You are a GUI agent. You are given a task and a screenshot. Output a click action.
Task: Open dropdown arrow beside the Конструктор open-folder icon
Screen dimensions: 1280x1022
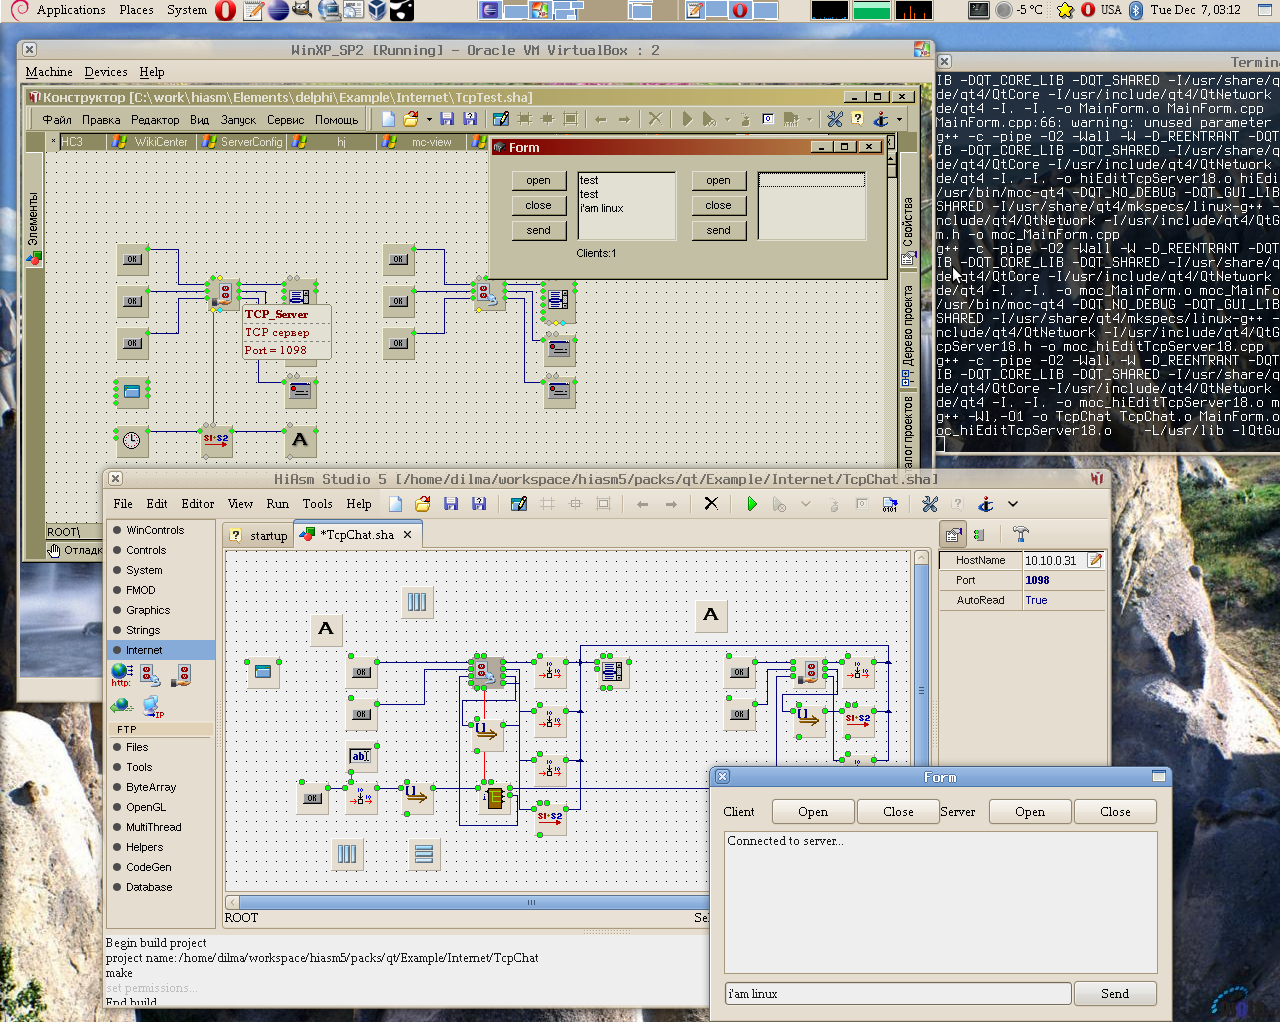429,119
